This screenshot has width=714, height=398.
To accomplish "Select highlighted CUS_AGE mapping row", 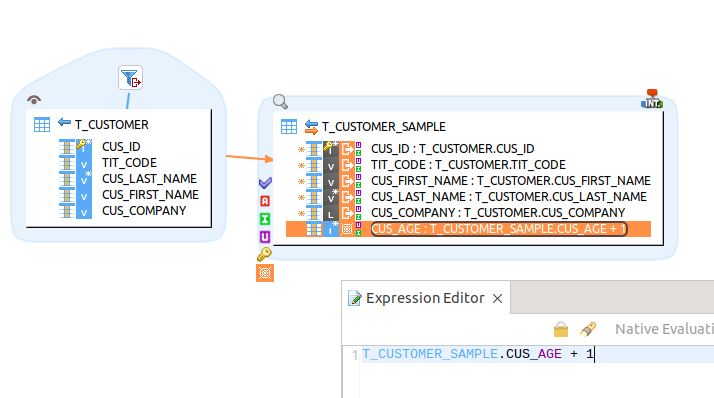I will point(468,229).
